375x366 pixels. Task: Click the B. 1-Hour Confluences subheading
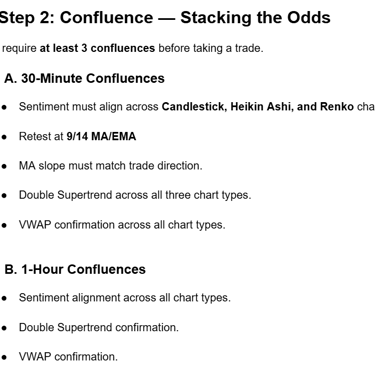(75, 269)
